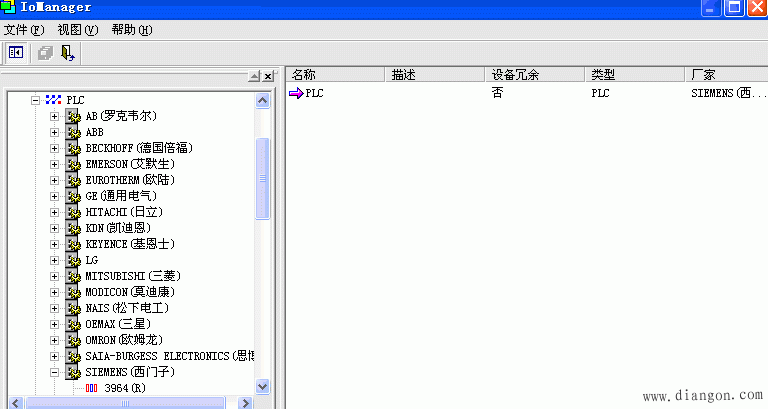The height and width of the screenshot is (409, 768).
Task: Select the OEMAX (三星) tree label
Action: pos(118,324)
